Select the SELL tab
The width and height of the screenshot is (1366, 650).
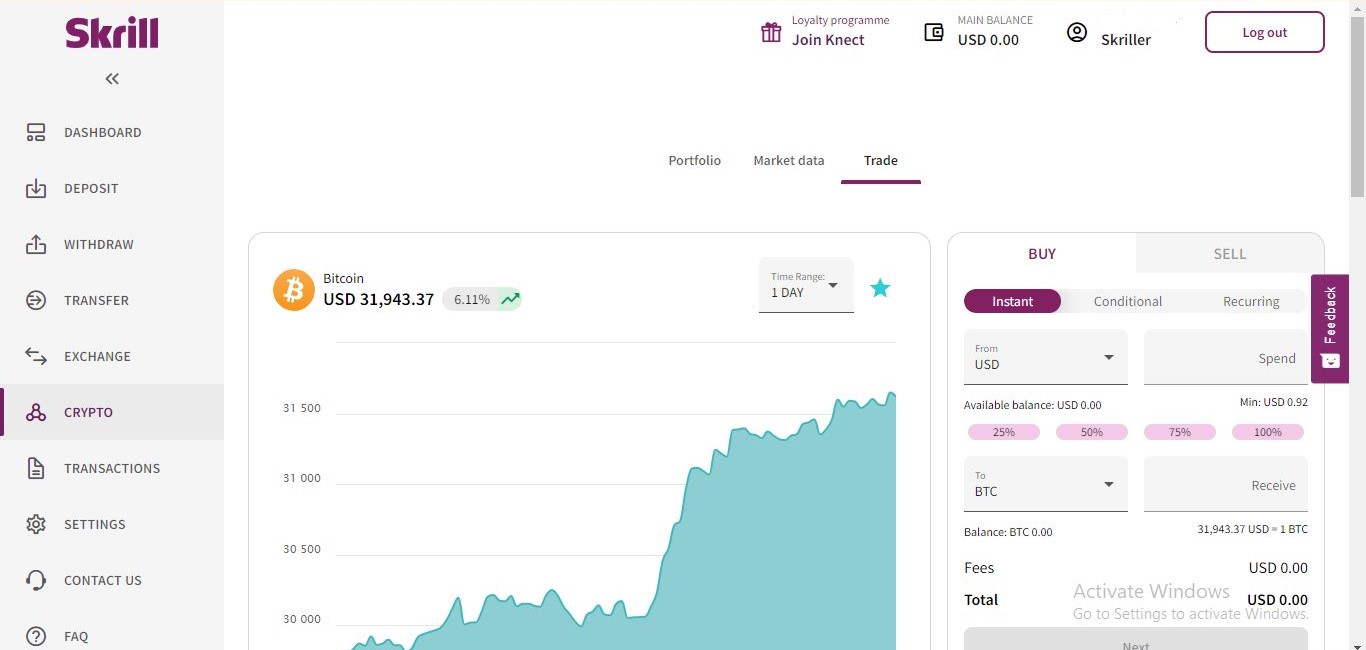click(x=1230, y=254)
